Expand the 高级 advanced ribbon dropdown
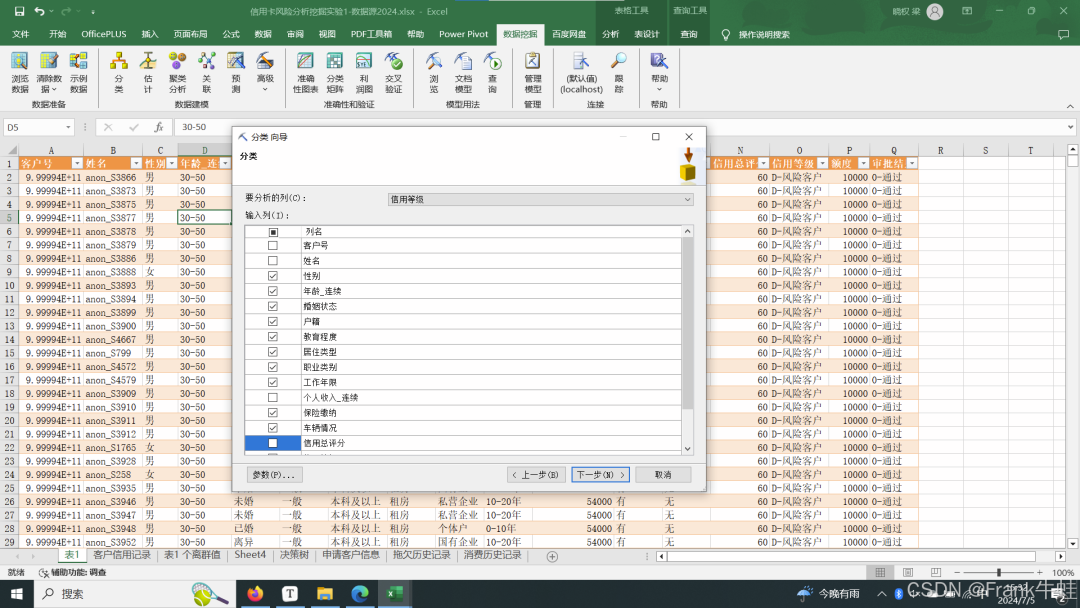 pos(265,72)
